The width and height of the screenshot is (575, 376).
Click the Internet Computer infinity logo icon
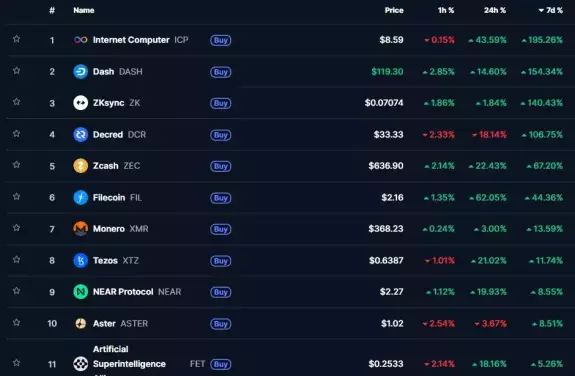[81, 40]
